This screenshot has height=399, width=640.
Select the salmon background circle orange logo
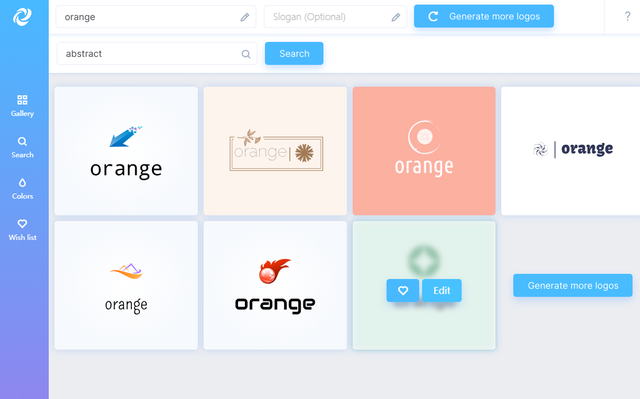(424, 151)
